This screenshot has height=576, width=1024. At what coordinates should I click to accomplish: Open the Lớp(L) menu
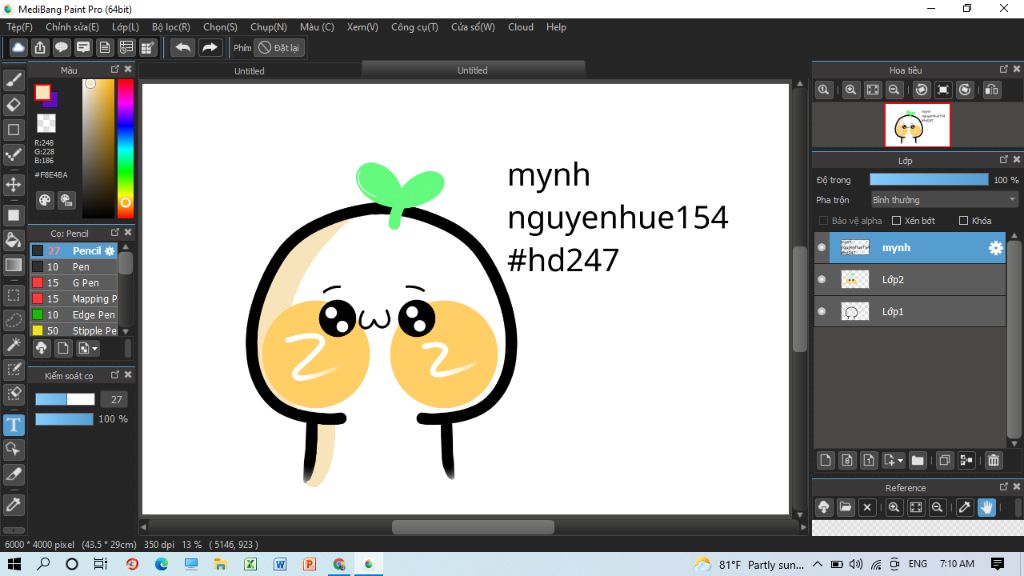click(125, 27)
